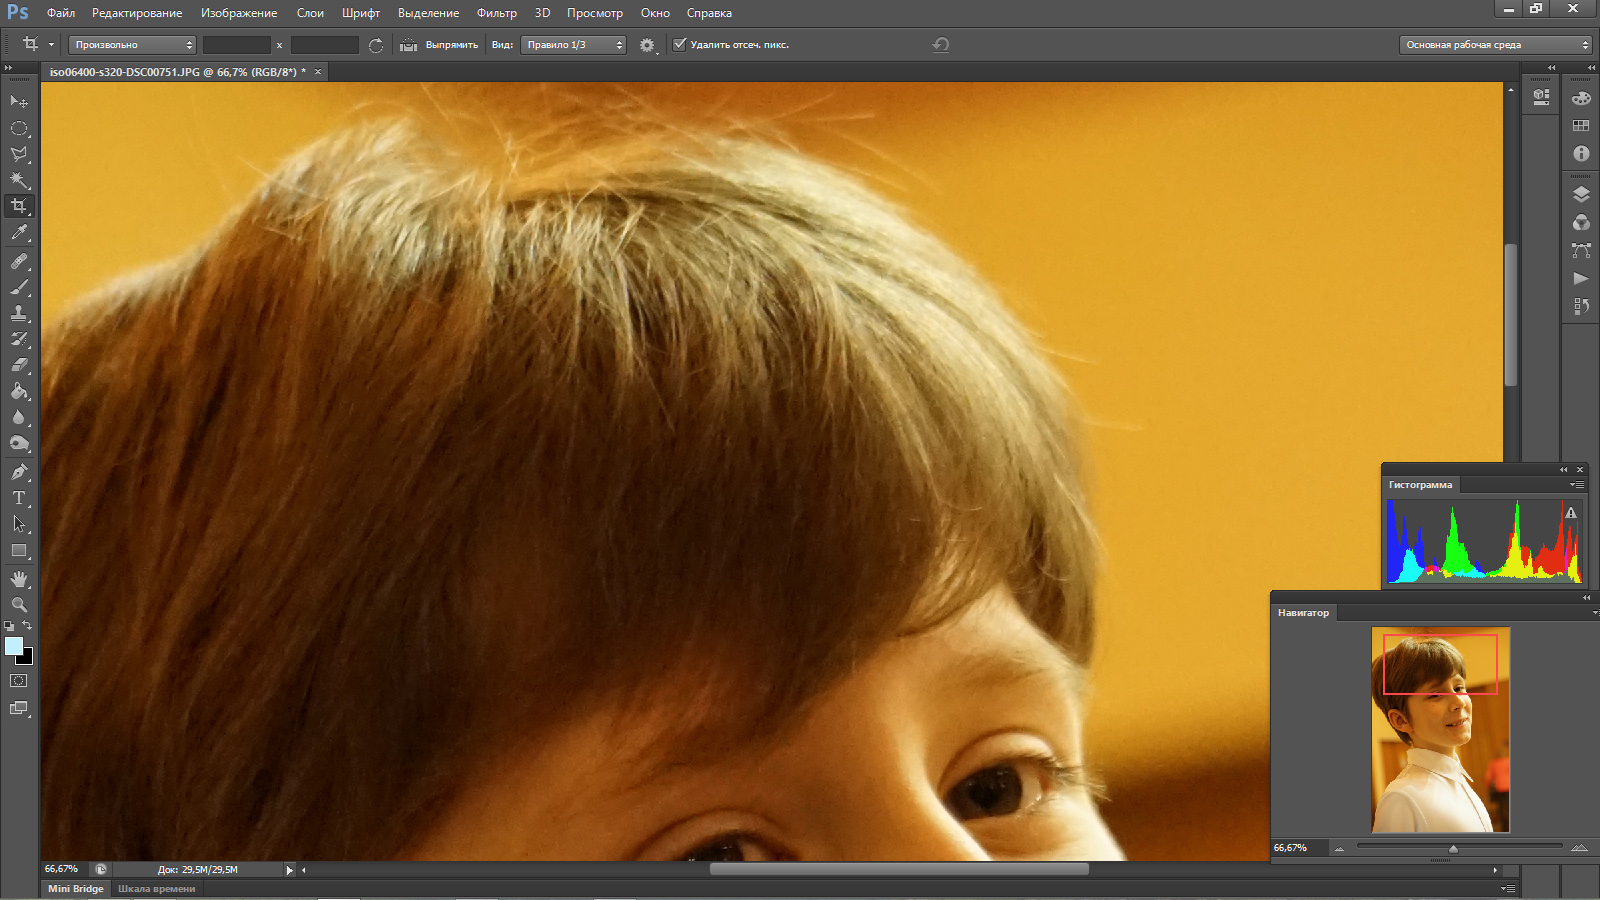
Task: Open the 'Правило 1/3' view dropdown
Action: [573, 45]
